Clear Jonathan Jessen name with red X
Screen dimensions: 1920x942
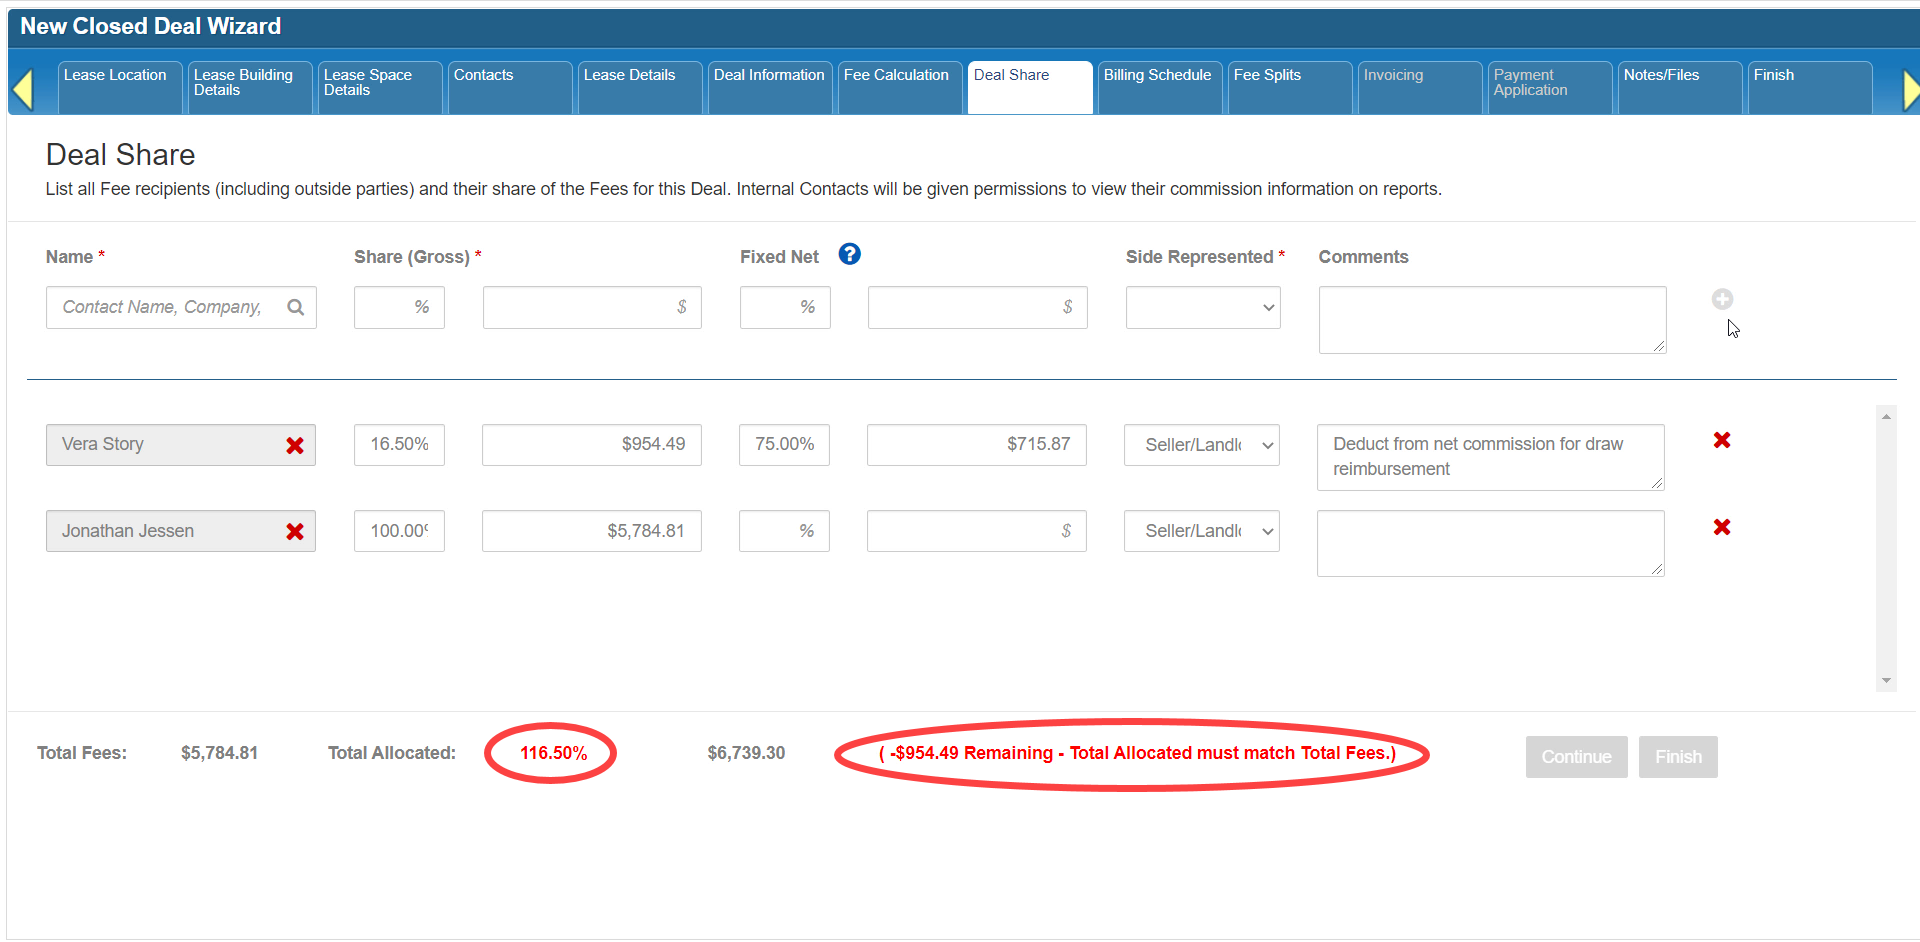click(x=295, y=532)
